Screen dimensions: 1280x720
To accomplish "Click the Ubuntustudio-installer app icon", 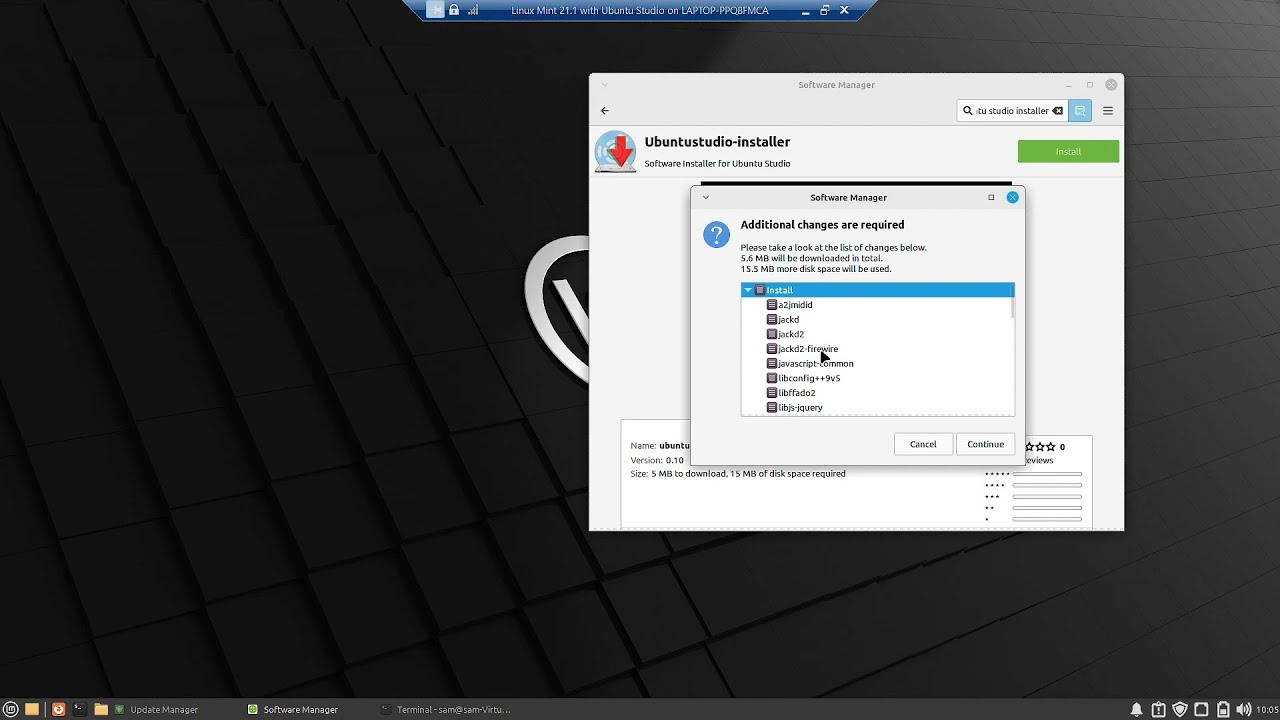I will 615,152.
